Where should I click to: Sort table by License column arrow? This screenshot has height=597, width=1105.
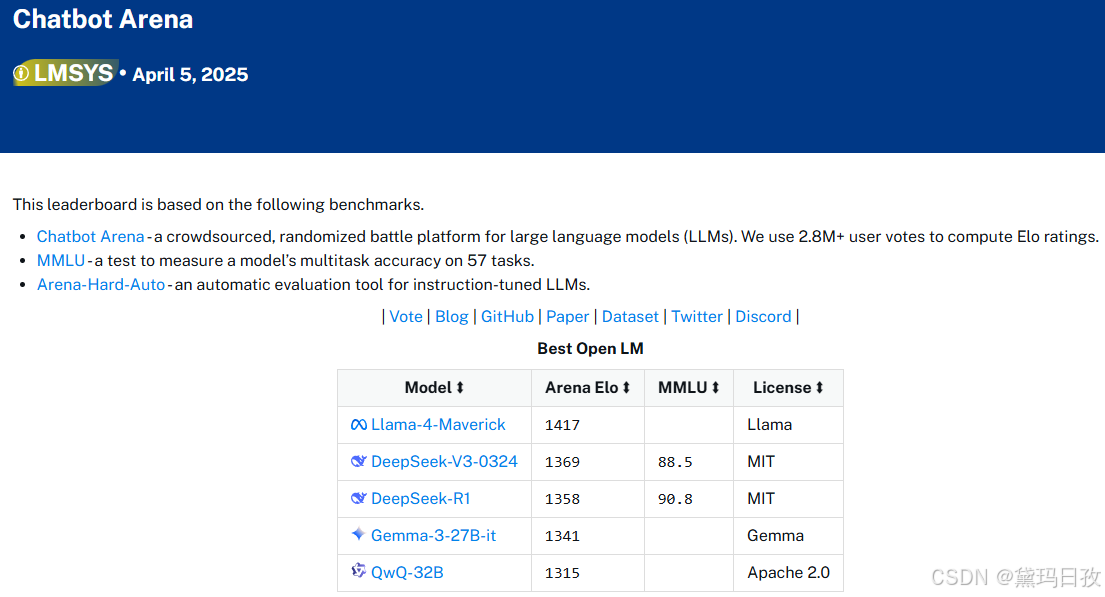[820, 388]
